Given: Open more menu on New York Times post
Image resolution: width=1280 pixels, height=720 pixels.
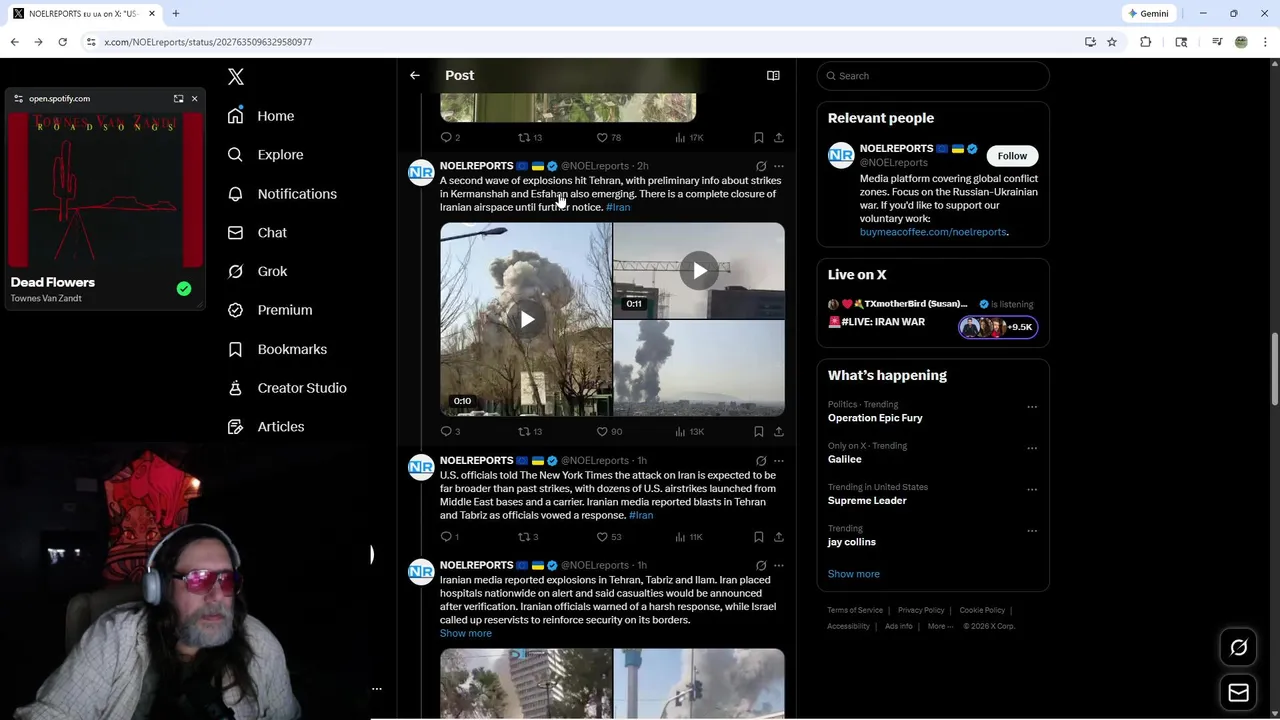Looking at the screenshot, I should tap(779, 461).
